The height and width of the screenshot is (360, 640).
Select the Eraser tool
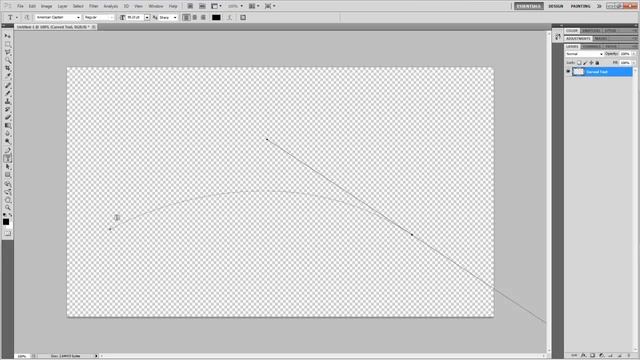click(x=7, y=118)
